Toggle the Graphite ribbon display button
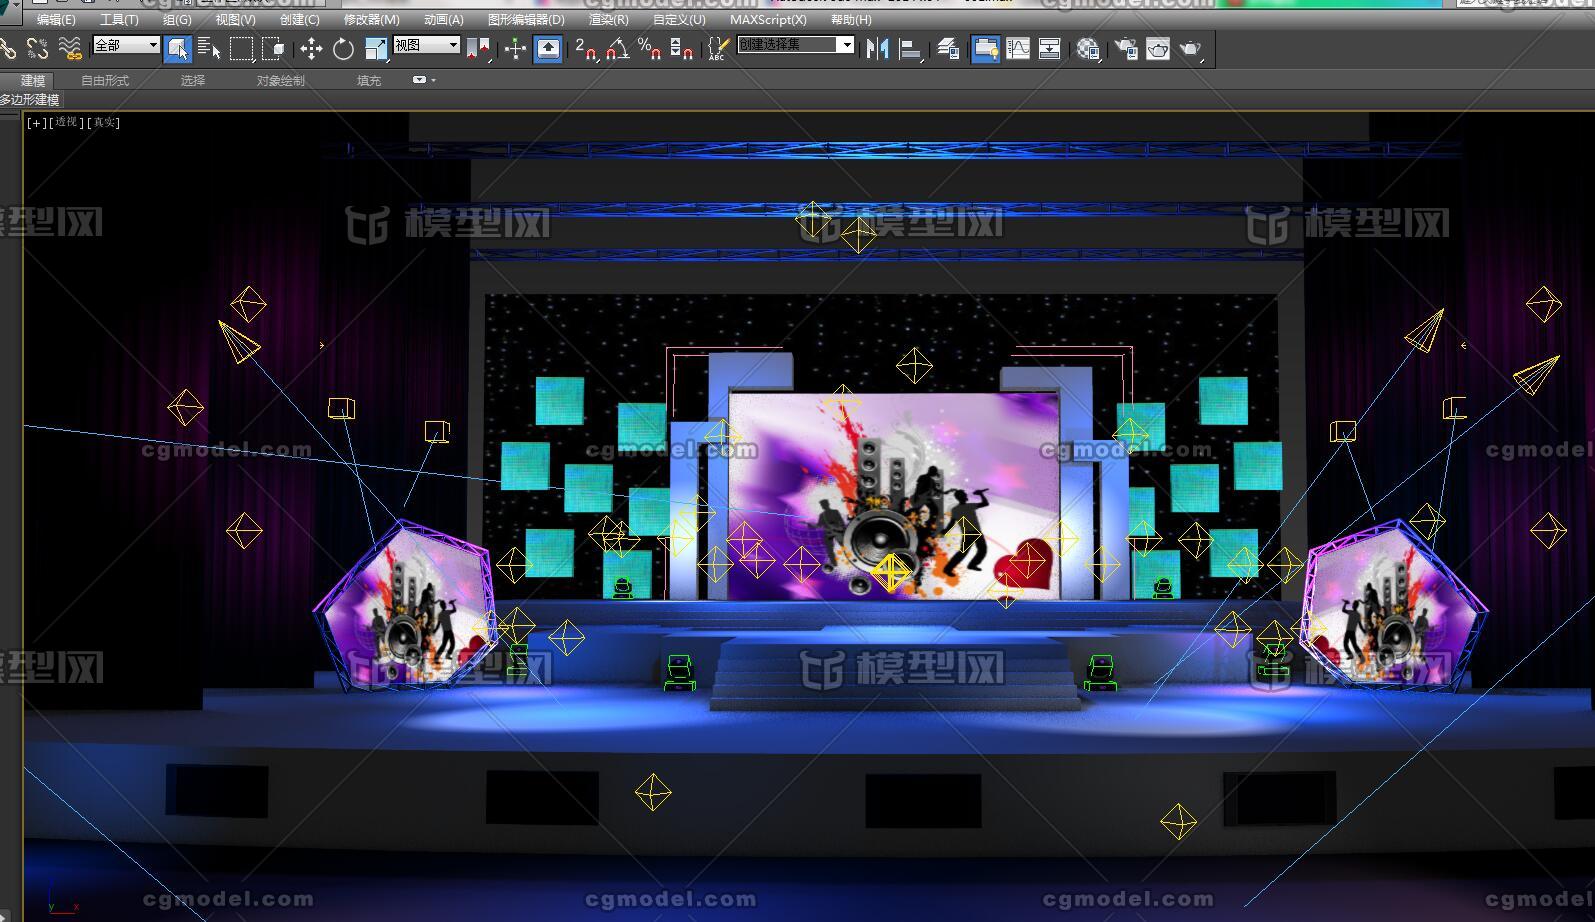This screenshot has height=922, width=1595. pos(985,48)
